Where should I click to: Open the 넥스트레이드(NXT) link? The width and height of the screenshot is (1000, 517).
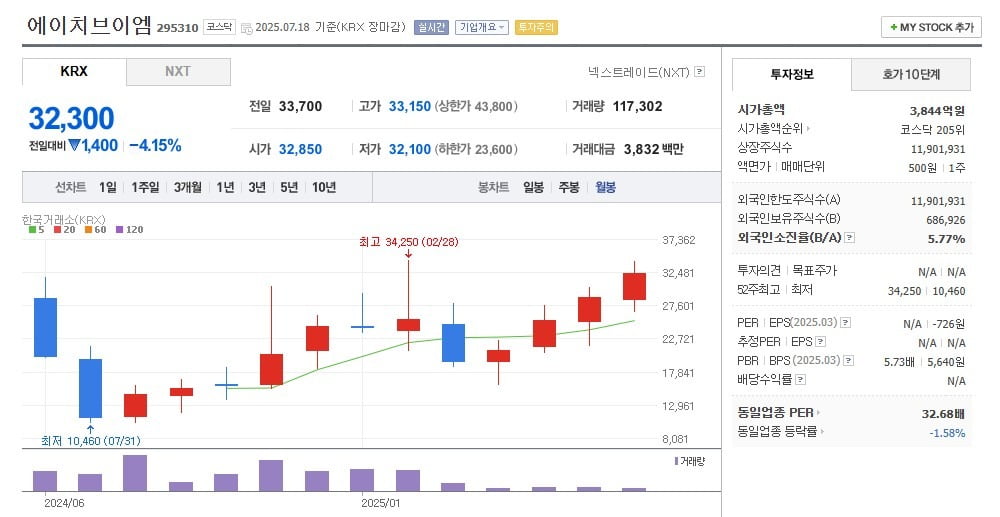(x=638, y=72)
